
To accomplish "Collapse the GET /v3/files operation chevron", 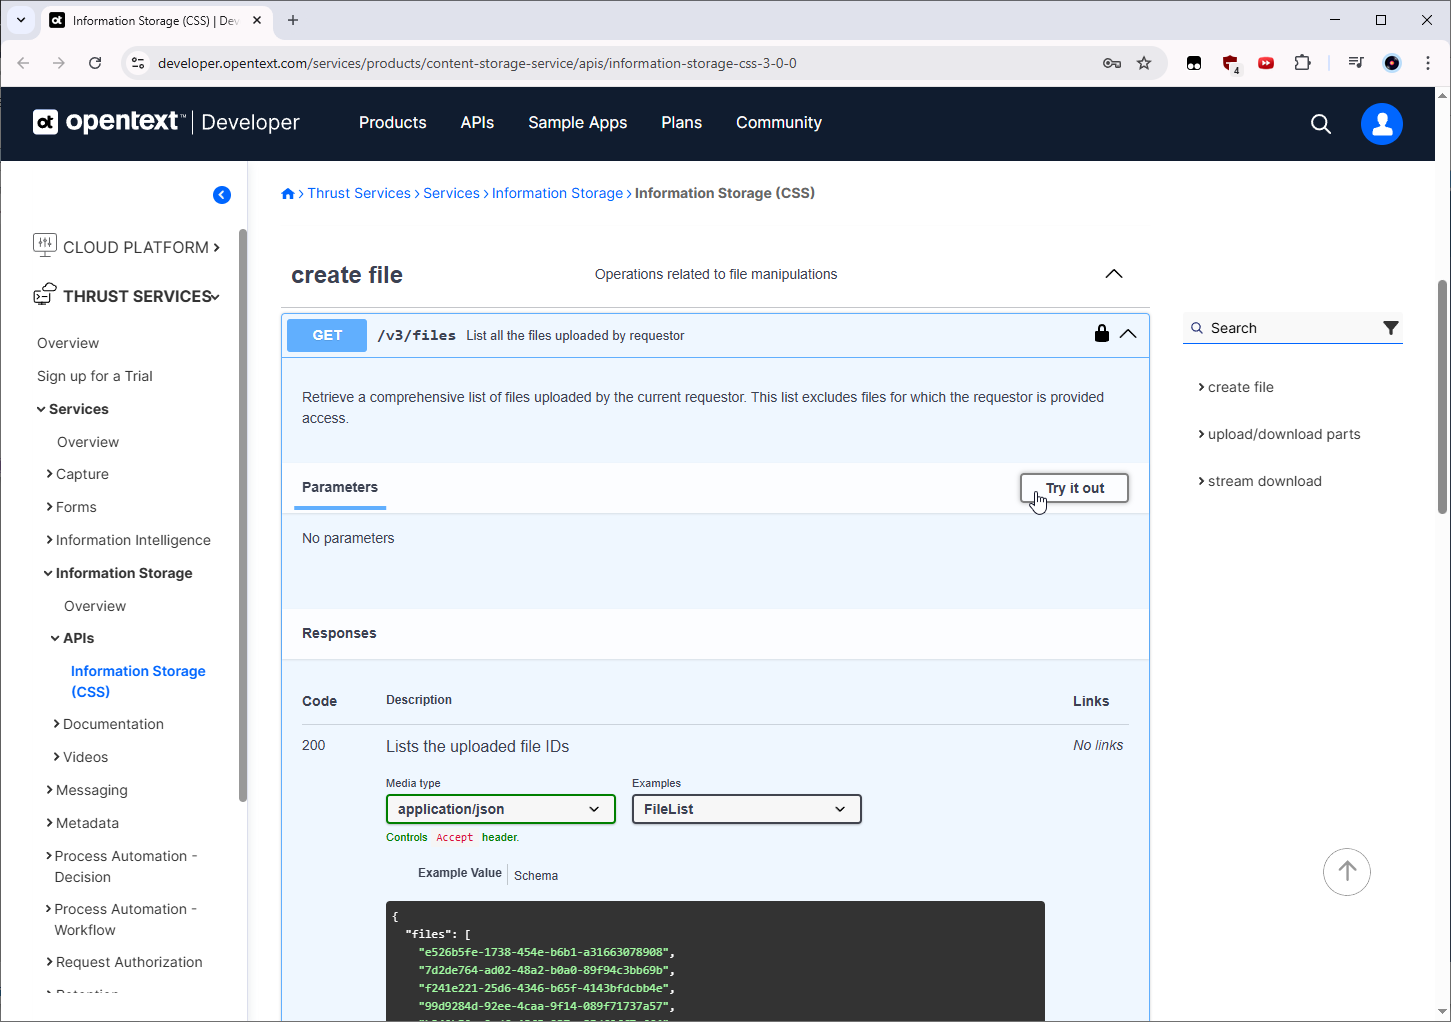I will tap(1128, 334).
